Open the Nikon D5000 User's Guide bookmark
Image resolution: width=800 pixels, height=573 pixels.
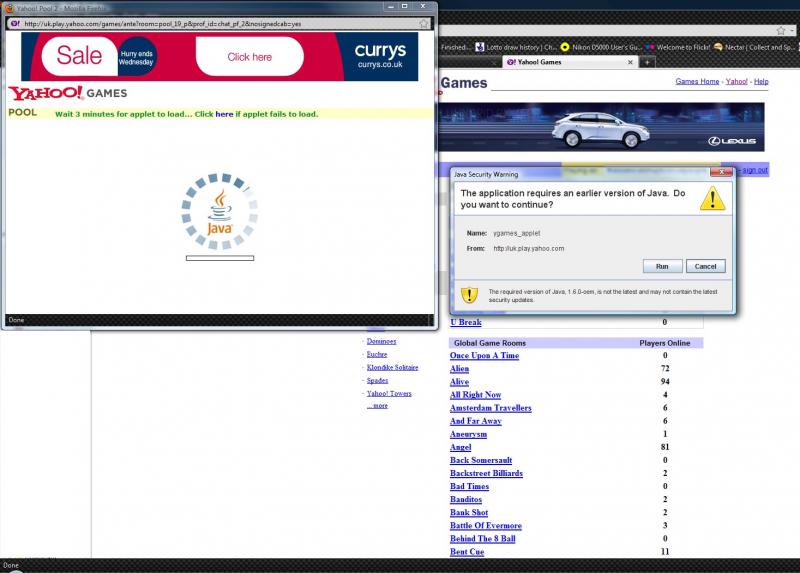point(602,46)
